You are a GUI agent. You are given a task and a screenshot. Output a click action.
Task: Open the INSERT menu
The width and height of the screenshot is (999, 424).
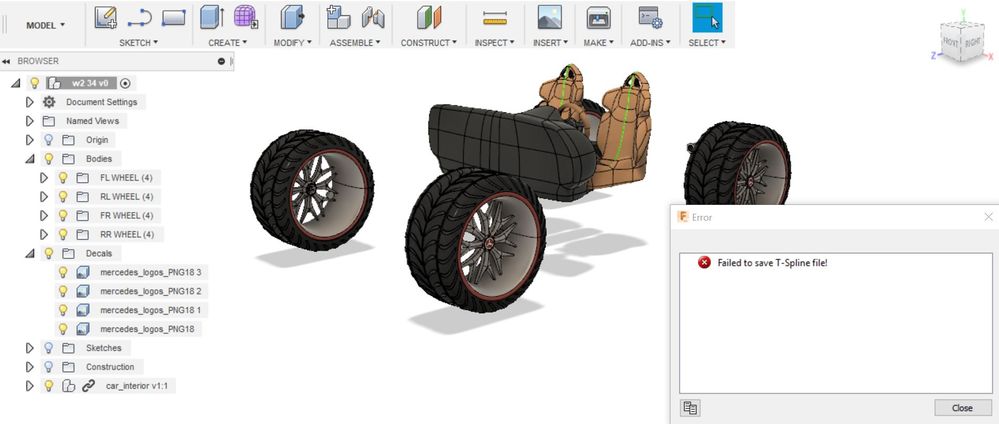click(x=549, y=43)
